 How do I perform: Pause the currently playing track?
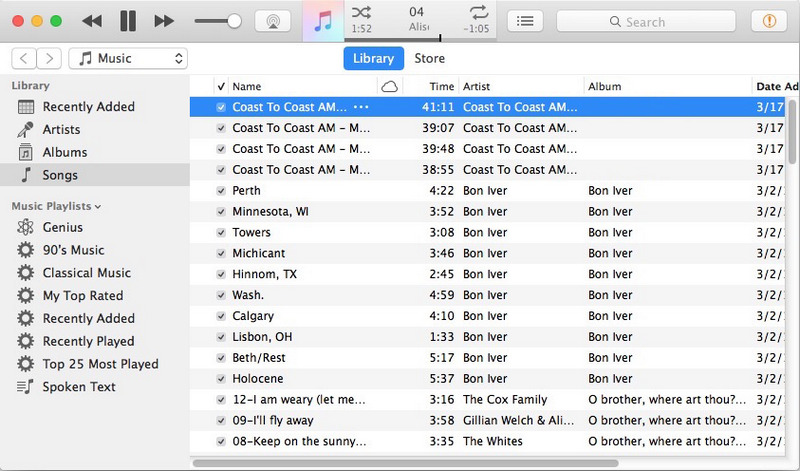pyautogui.click(x=127, y=21)
